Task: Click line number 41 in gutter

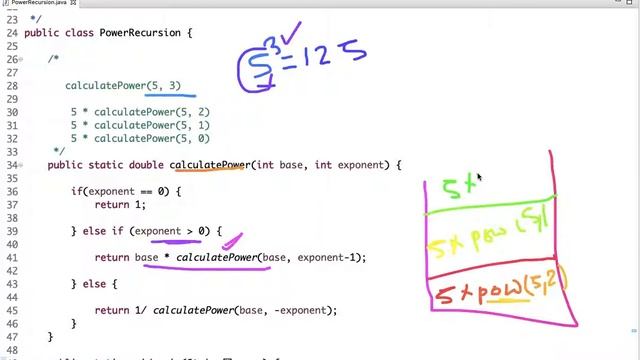Action: pyautogui.click(x=12, y=258)
